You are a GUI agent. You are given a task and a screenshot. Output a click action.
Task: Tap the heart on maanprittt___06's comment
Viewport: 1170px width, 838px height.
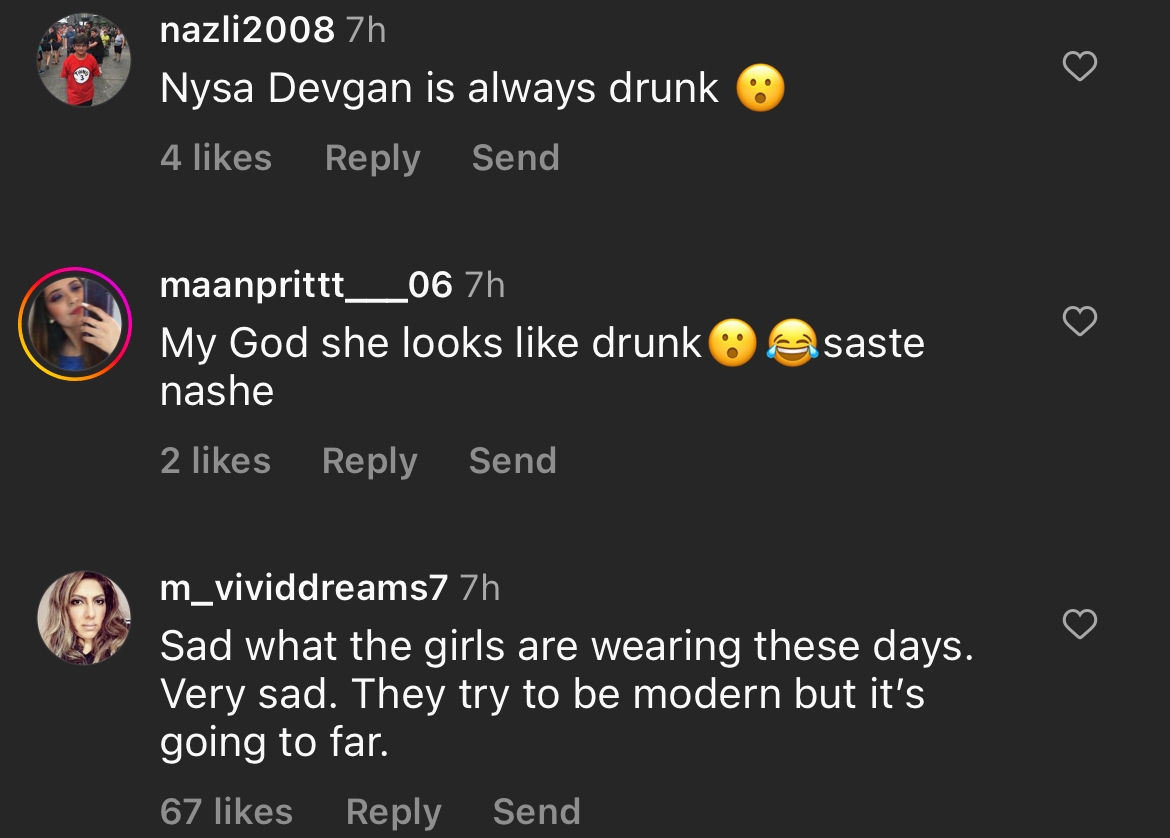[x=1079, y=321]
